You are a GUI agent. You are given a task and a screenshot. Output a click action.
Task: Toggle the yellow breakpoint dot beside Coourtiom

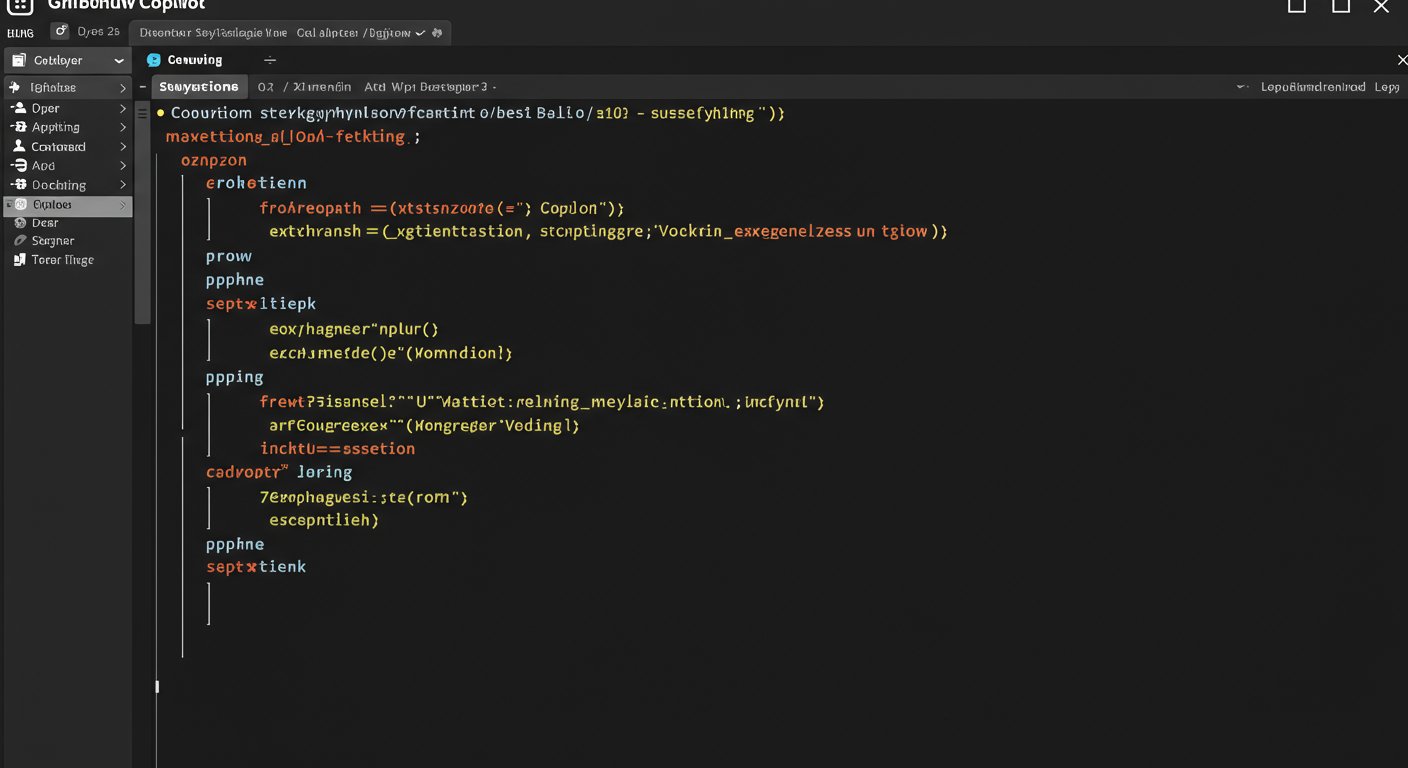[159, 112]
